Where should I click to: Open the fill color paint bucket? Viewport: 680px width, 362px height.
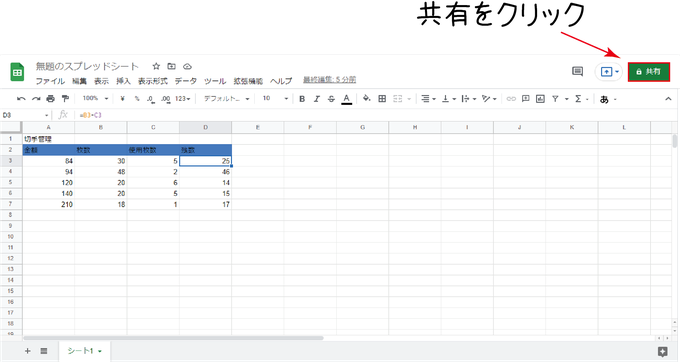(x=366, y=99)
